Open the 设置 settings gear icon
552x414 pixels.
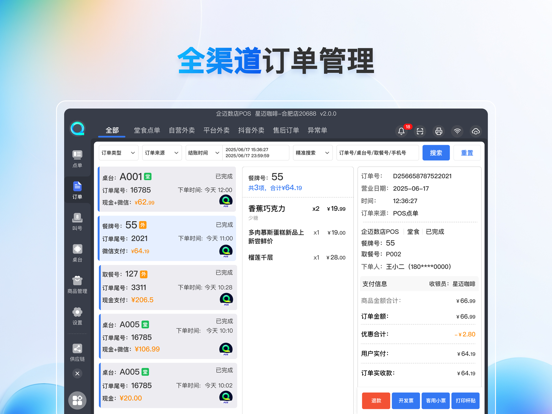(x=77, y=316)
